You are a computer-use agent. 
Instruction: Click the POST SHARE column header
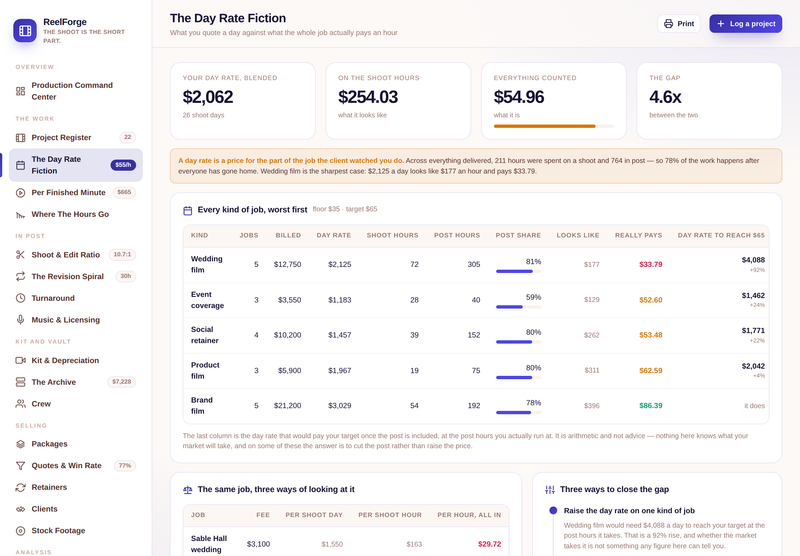(x=518, y=235)
